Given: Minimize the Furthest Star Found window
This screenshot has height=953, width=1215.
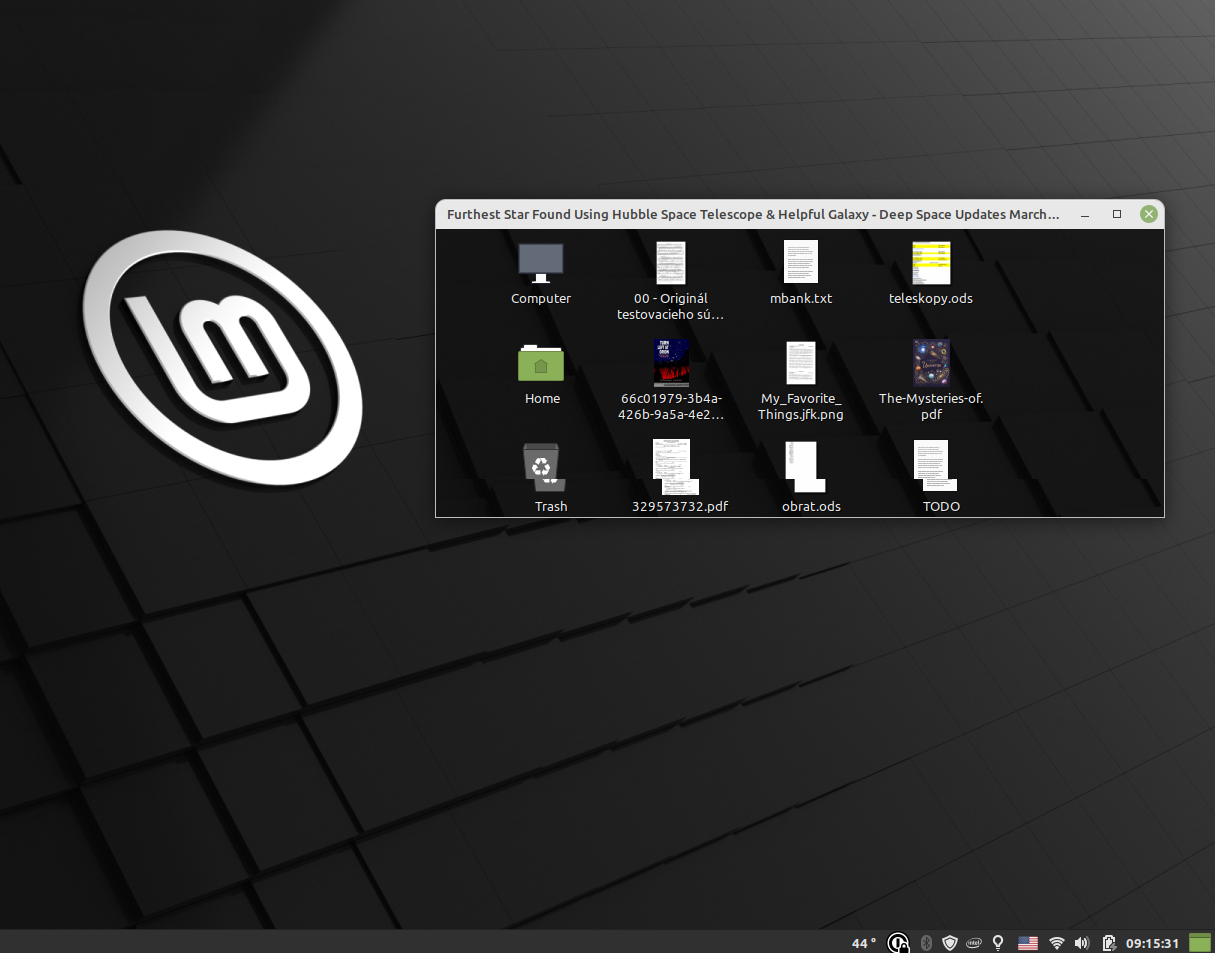Looking at the screenshot, I should pos(1085,214).
